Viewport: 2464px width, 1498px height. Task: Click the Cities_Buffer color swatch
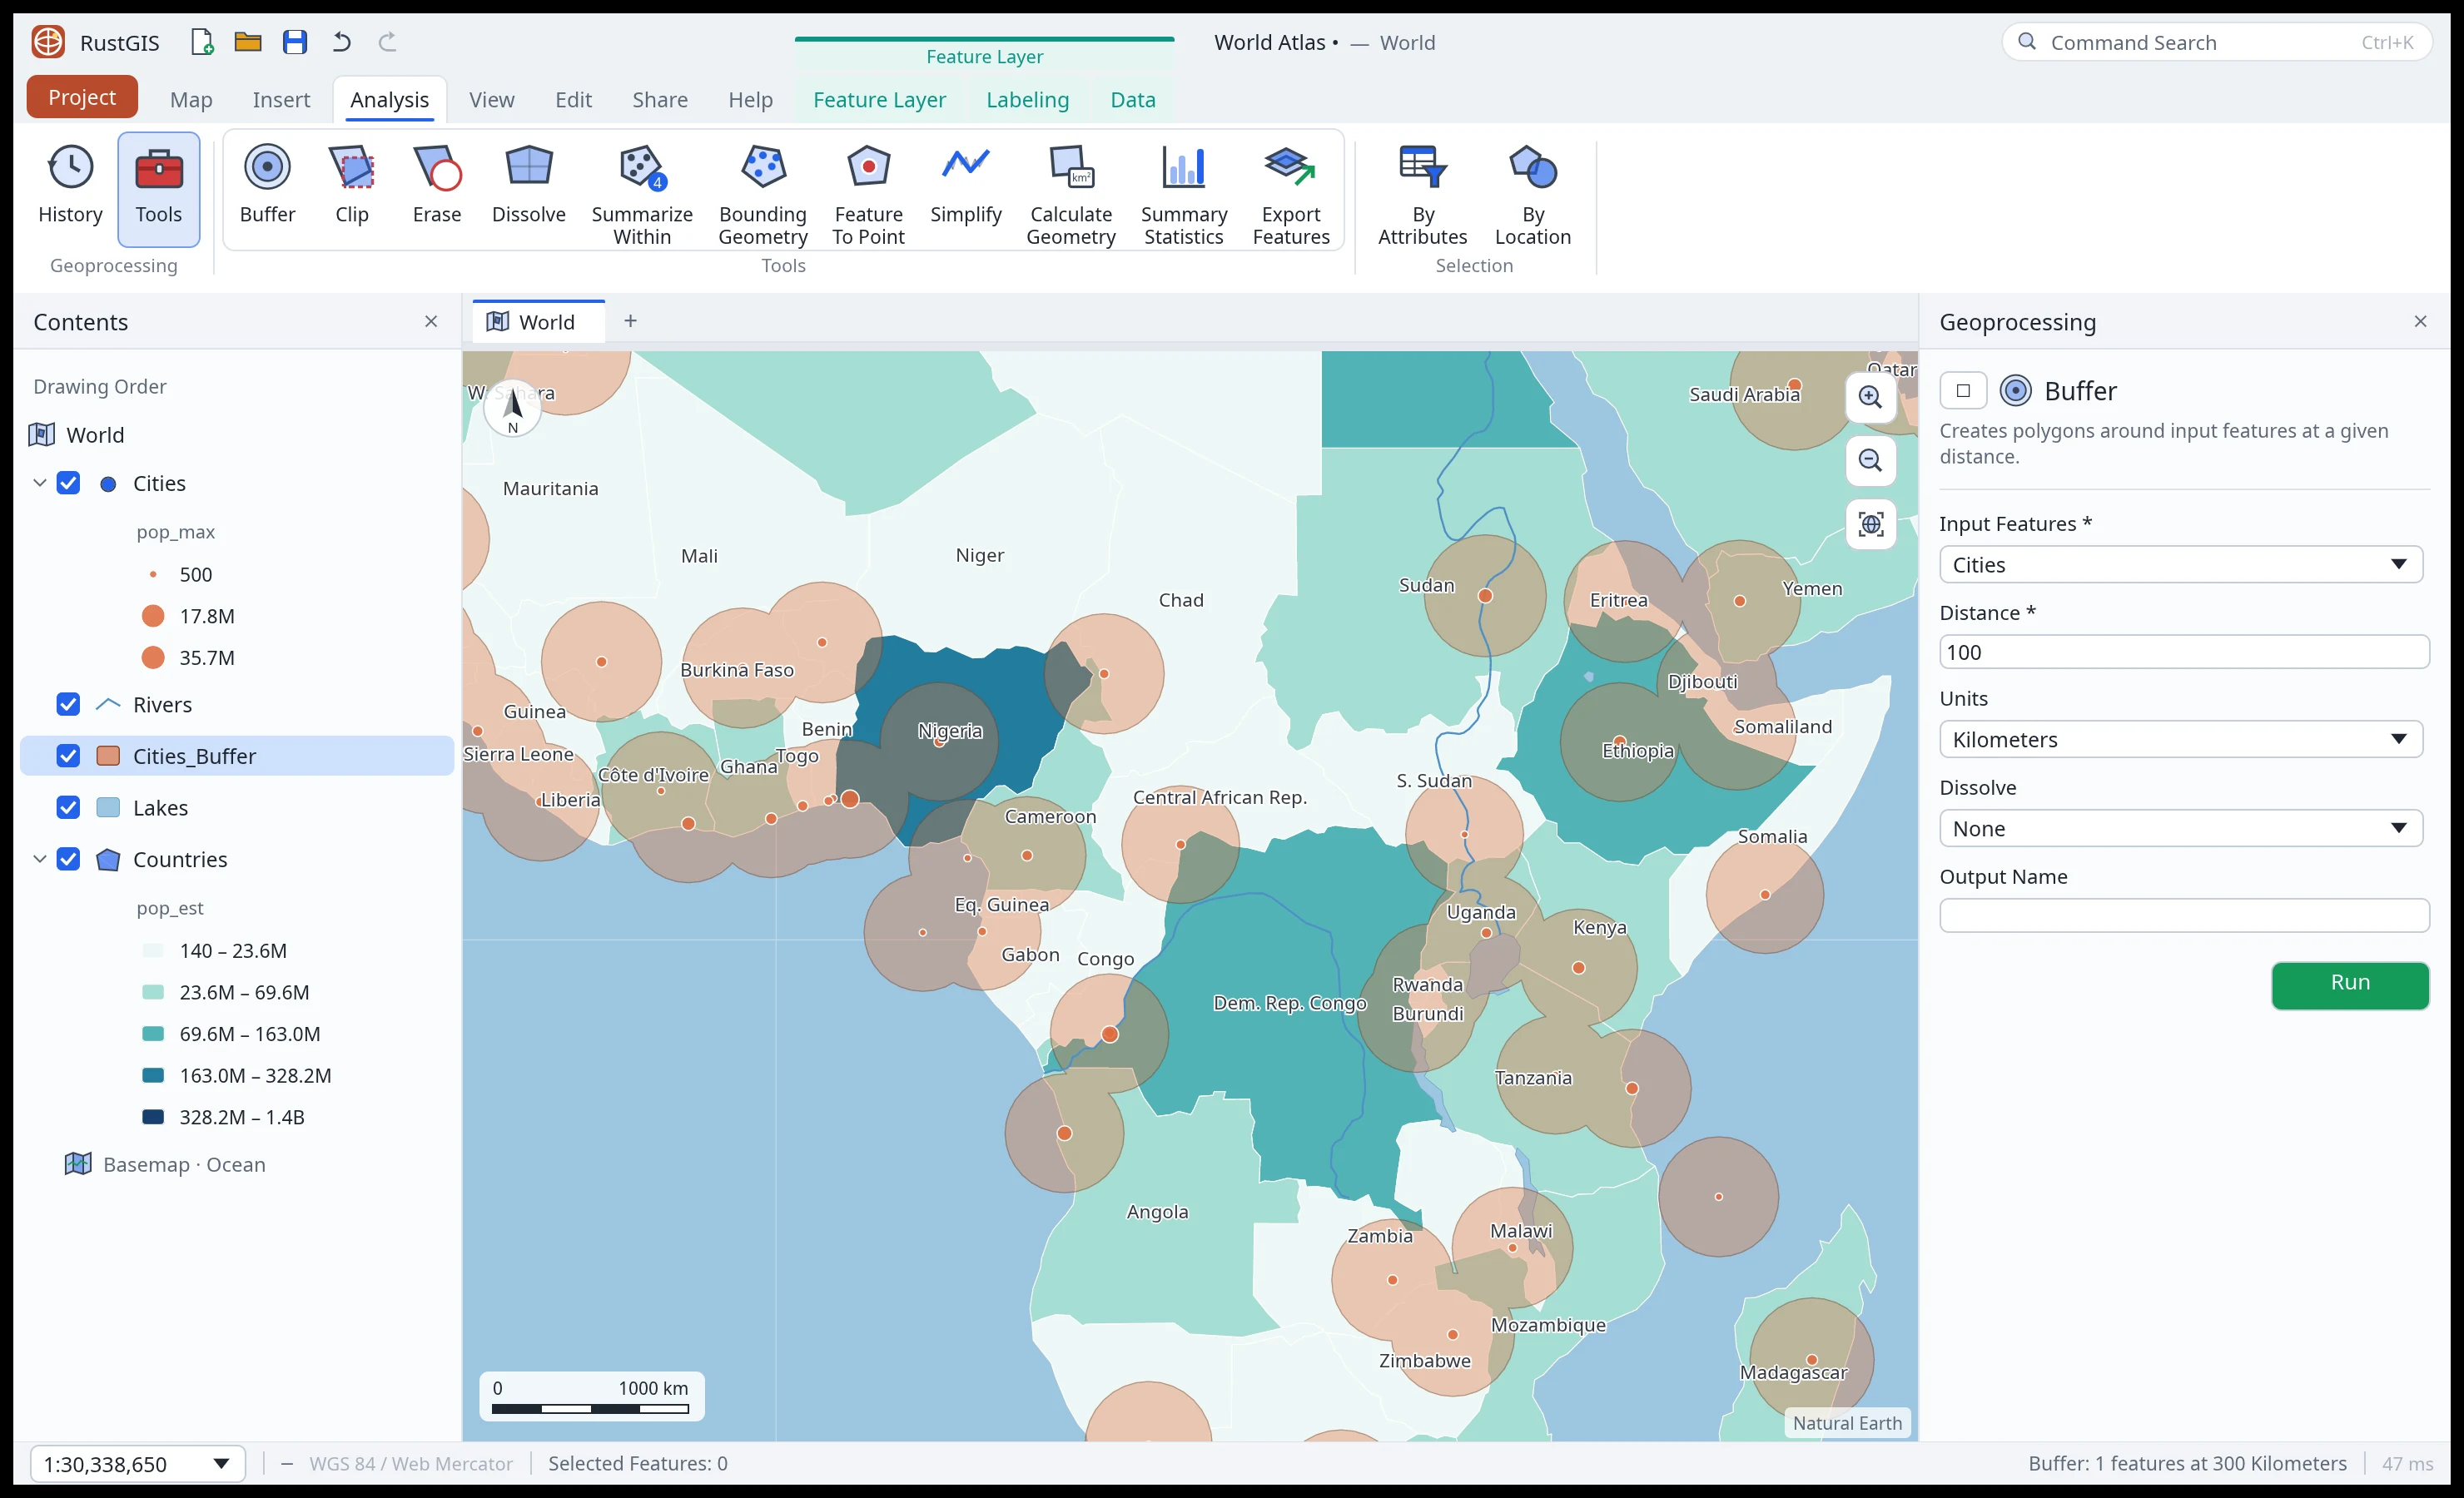108,756
